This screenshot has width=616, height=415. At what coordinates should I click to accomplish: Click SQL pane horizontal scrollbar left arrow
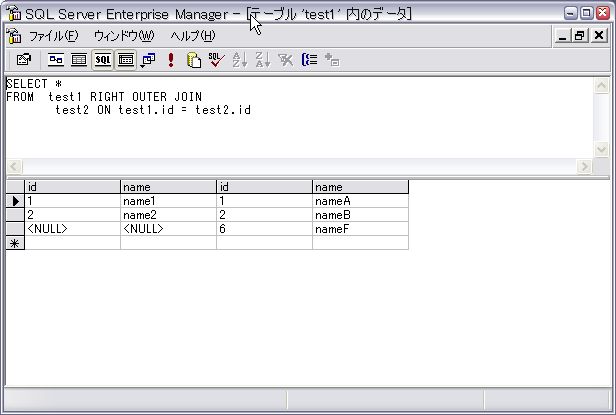coord(14,166)
